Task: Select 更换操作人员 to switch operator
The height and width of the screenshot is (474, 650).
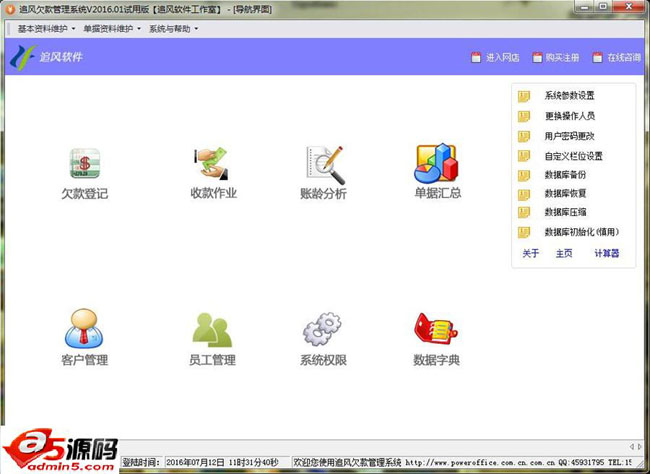Action: coord(570,116)
